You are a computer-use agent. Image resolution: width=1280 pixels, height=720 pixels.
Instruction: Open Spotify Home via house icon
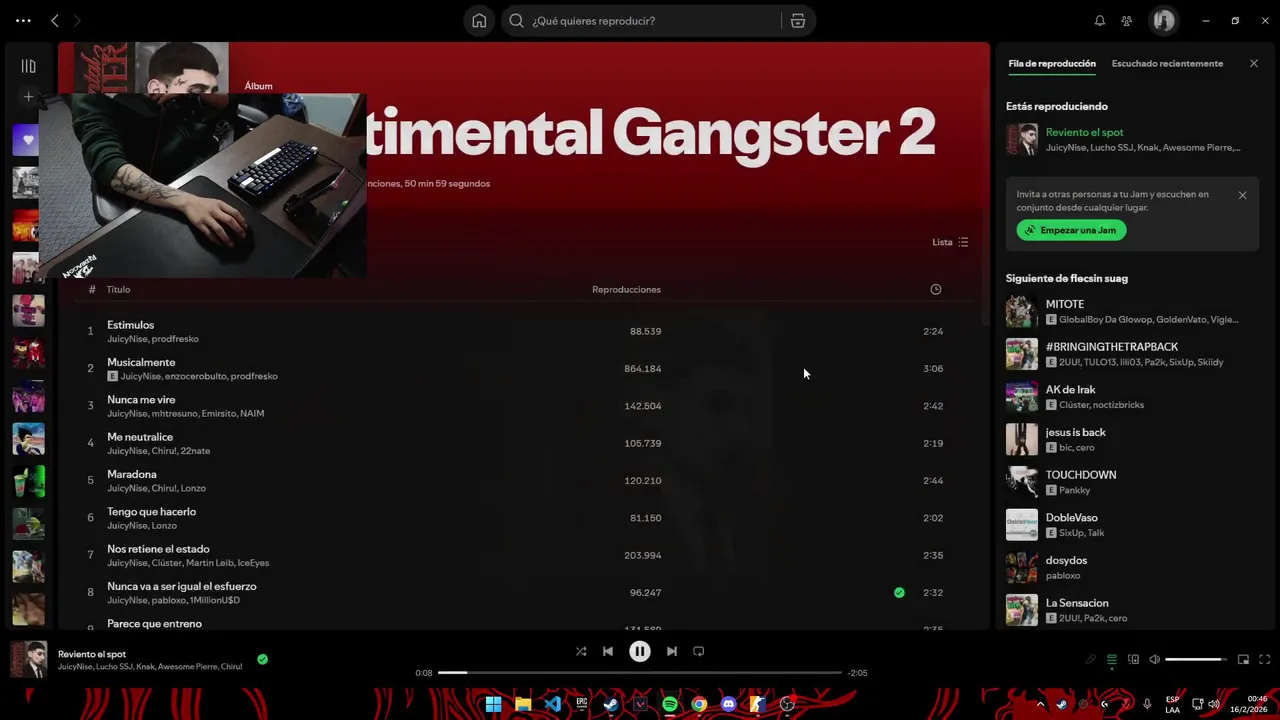tap(479, 21)
